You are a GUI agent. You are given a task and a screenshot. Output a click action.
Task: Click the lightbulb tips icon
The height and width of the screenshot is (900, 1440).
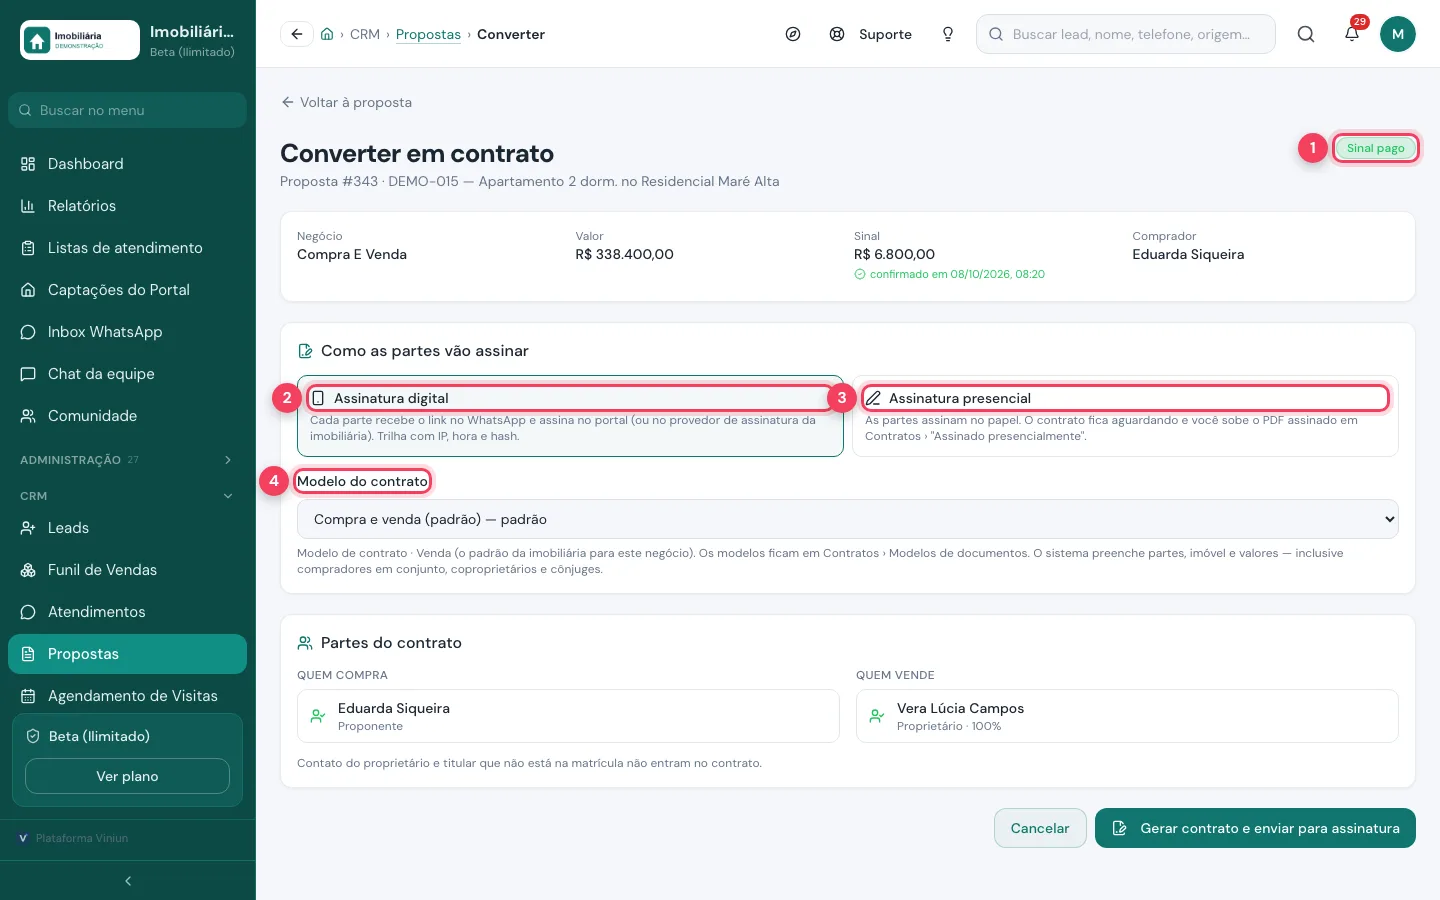coord(948,34)
